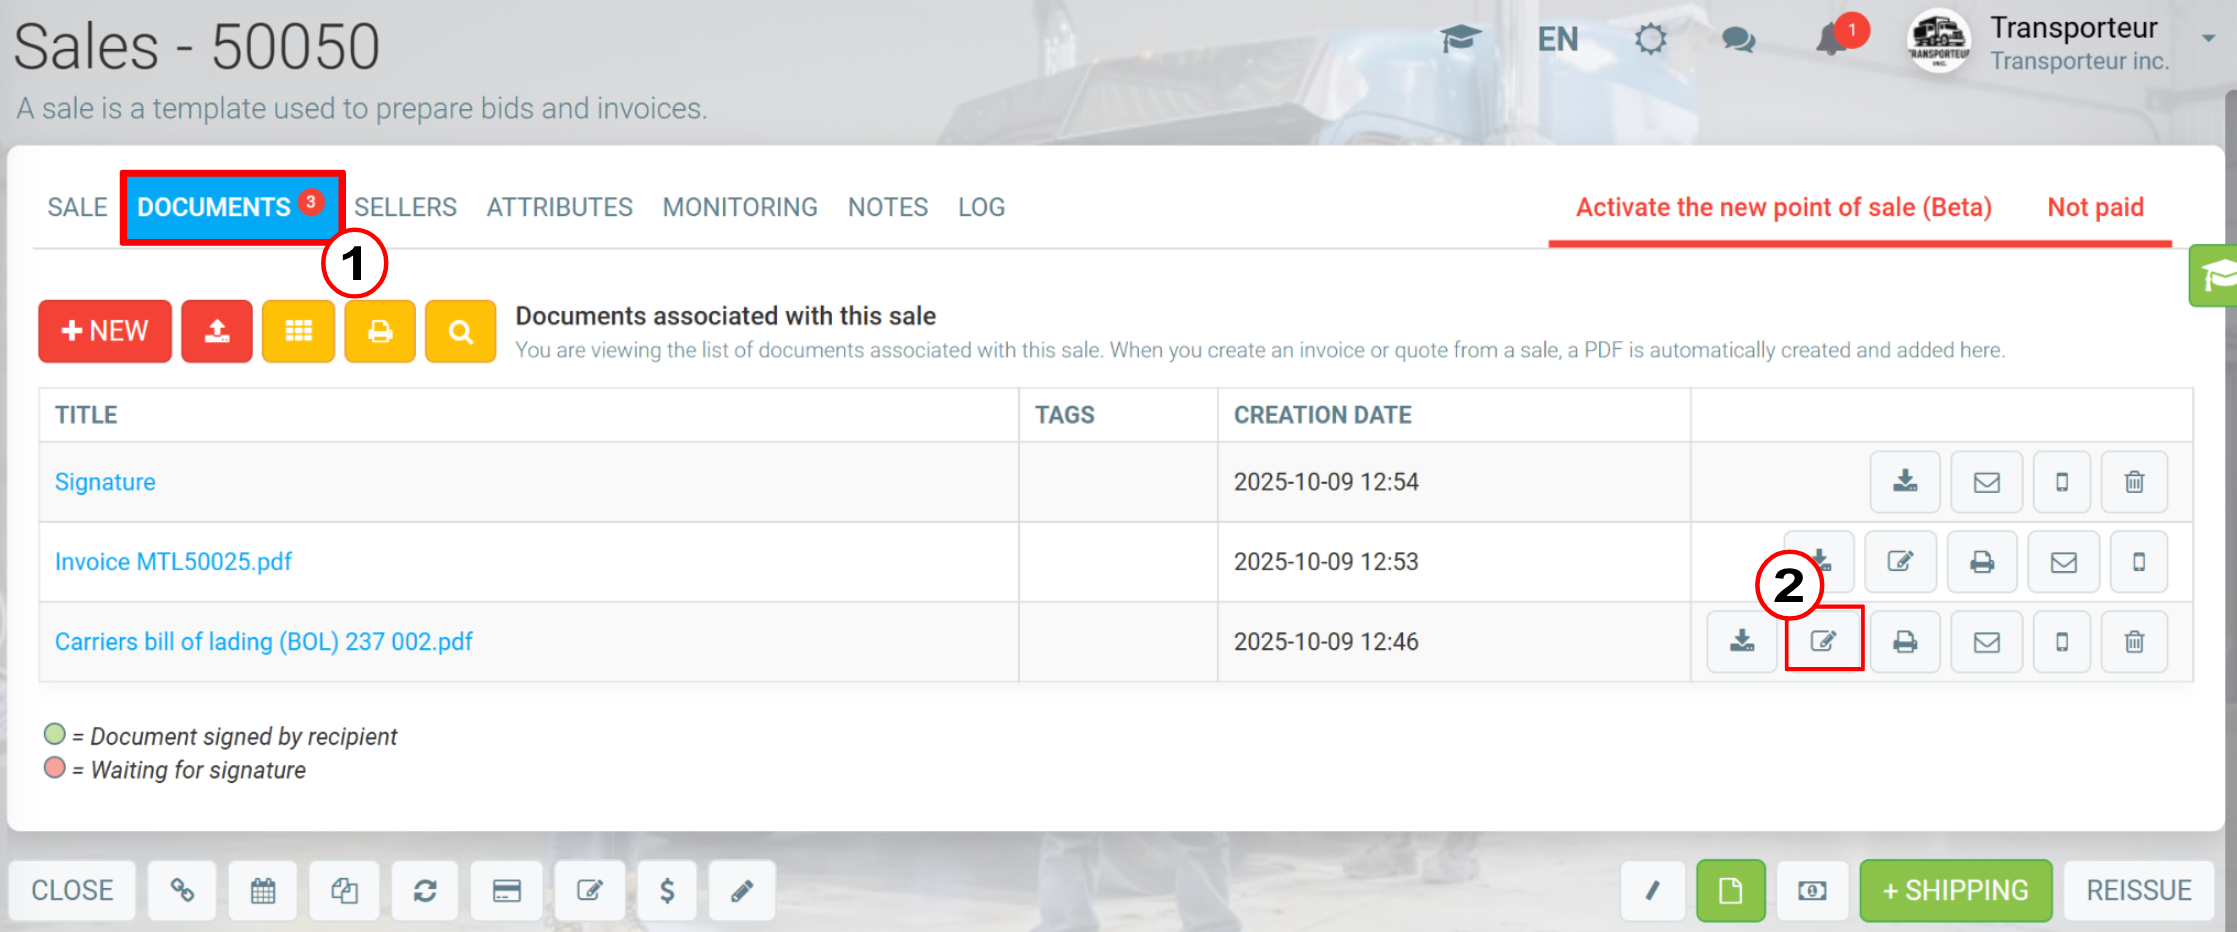Screen dimensions: 2237x932
Task: Open the DOCUMENTS tab
Action: point(232,207)
